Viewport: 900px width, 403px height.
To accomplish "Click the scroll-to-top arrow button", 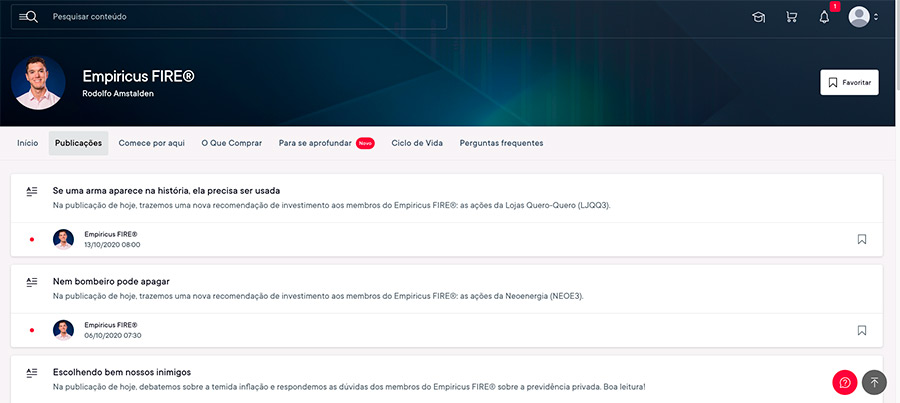I will [875, 382].
